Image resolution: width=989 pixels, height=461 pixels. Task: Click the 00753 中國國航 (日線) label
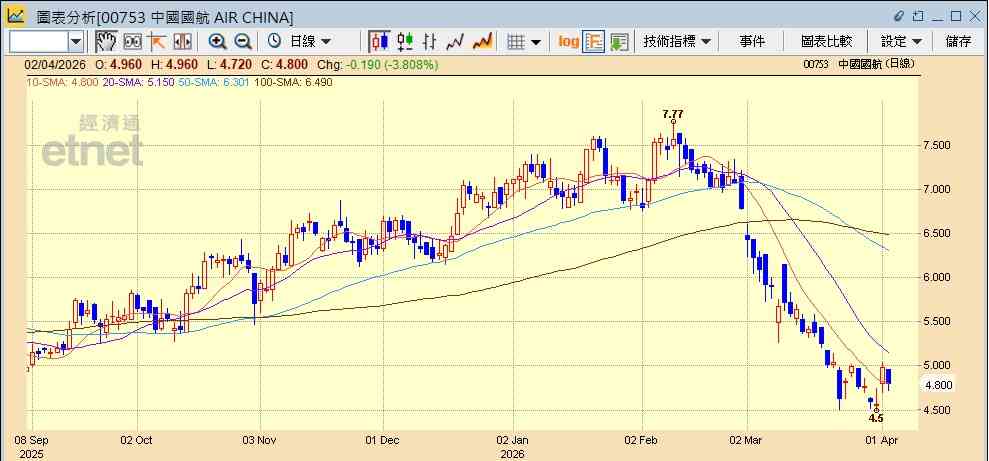pyautogui.click(x=859, y=64)
